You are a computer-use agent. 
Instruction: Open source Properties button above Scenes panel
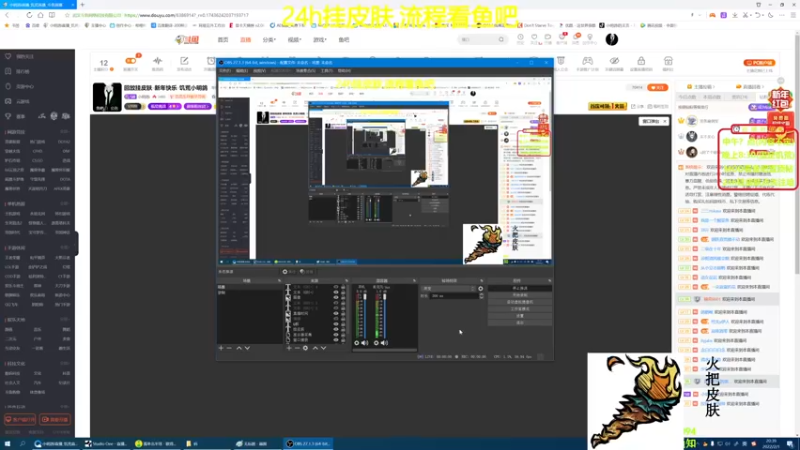[289, 271]
